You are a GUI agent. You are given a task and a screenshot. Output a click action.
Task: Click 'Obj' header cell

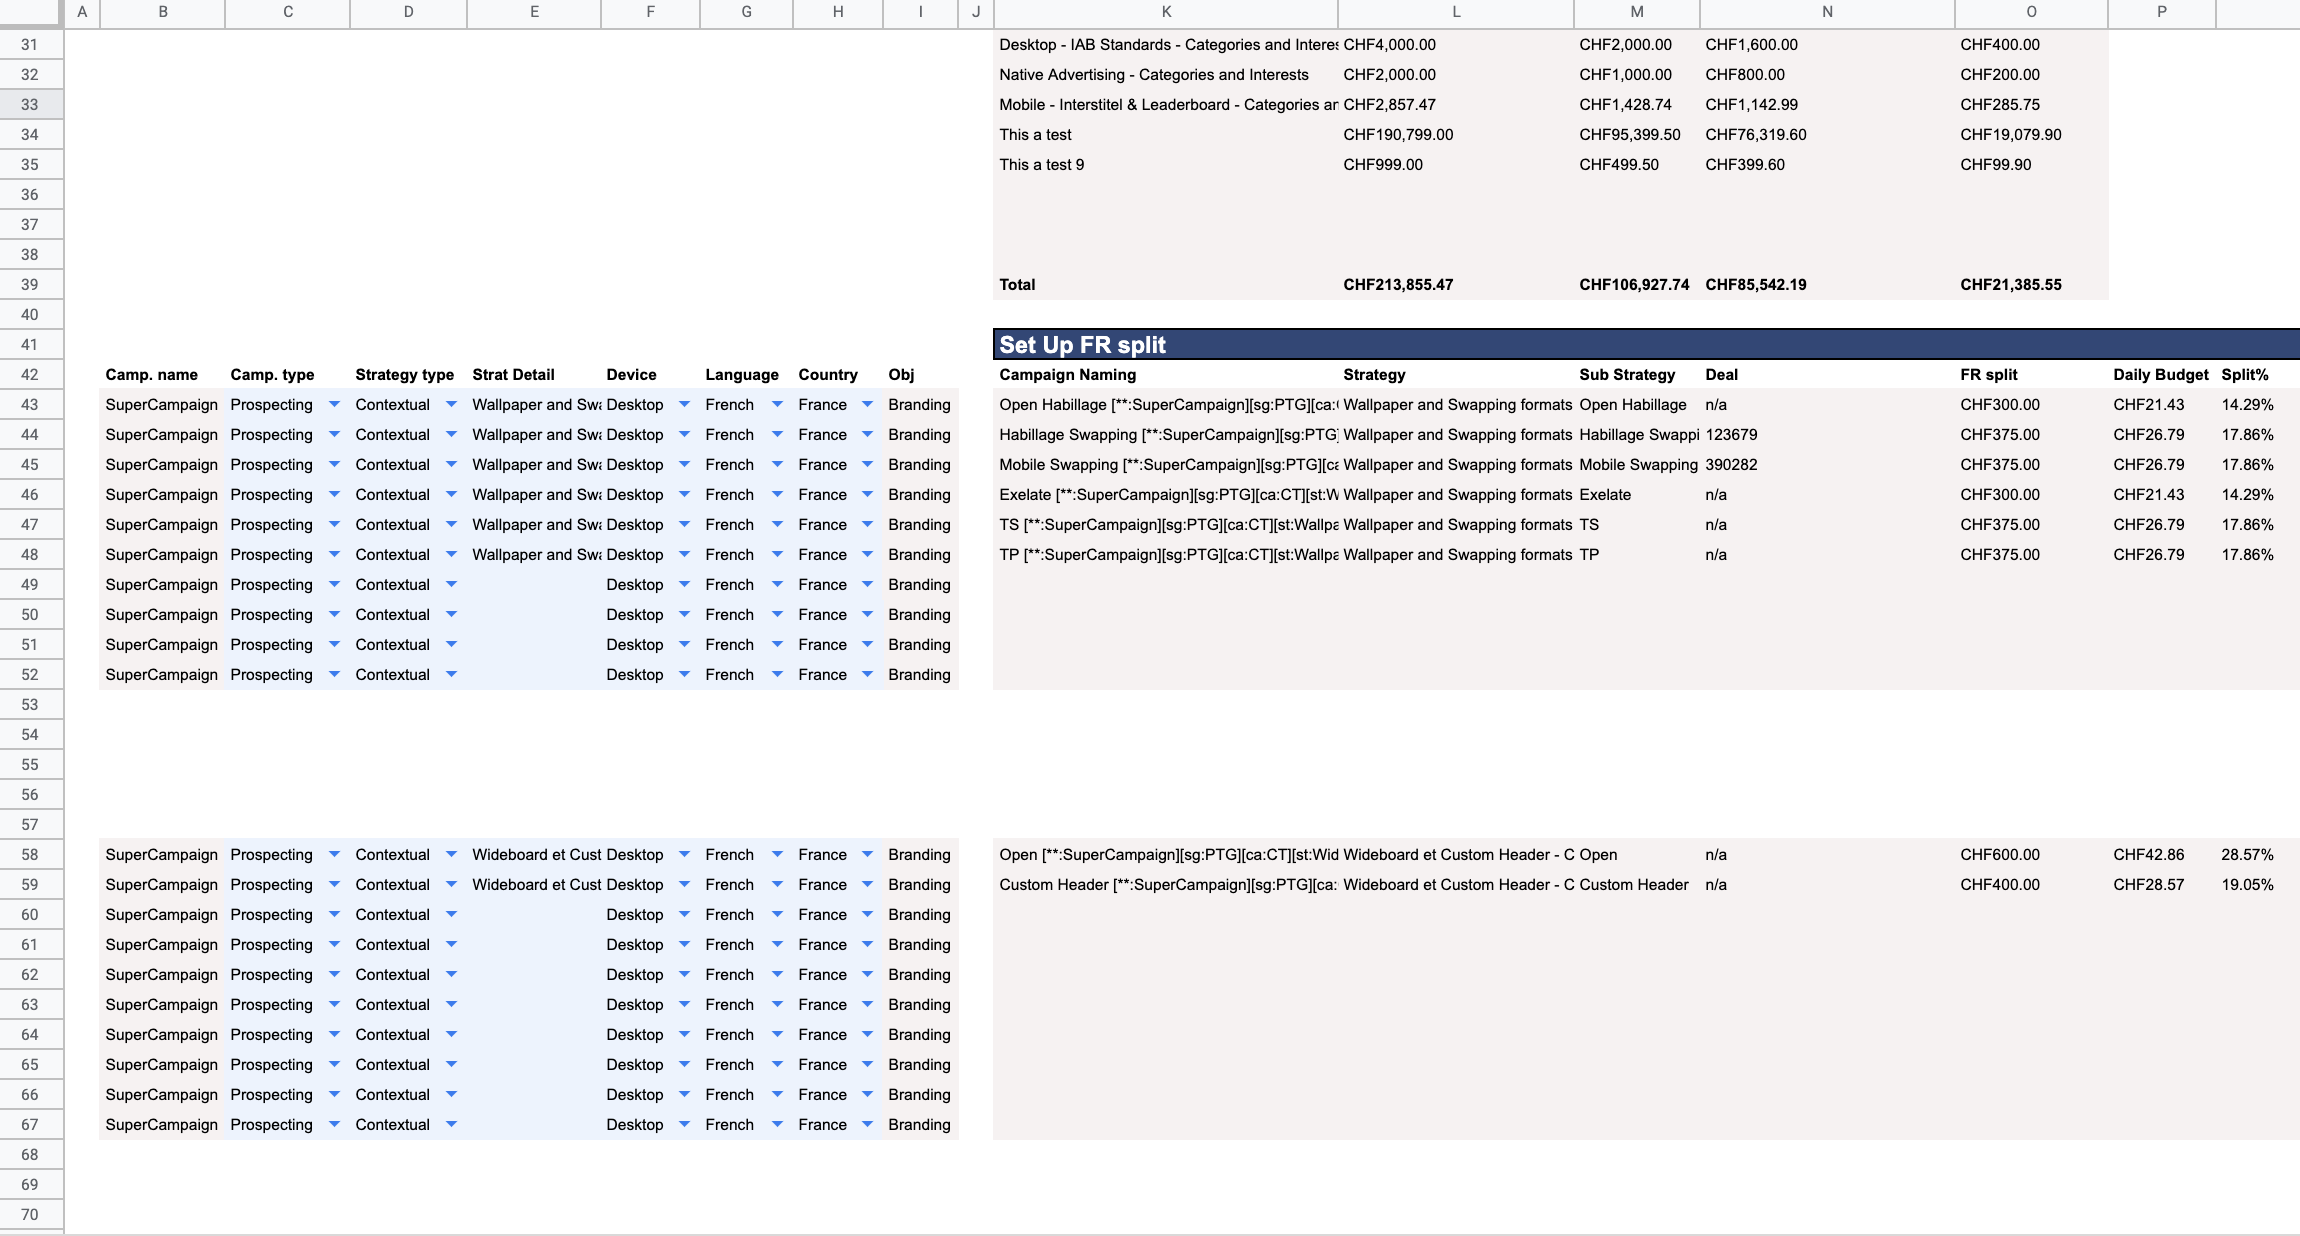[x=920, y=375]
